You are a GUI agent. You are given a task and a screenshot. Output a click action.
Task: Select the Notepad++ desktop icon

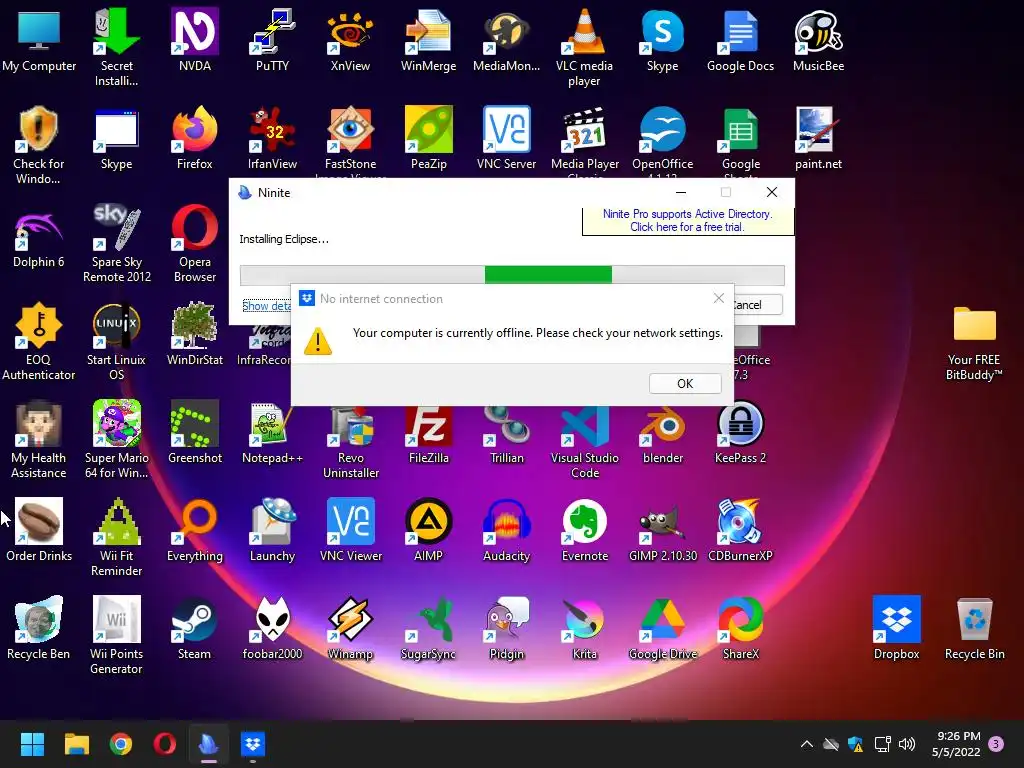(272, 432)
